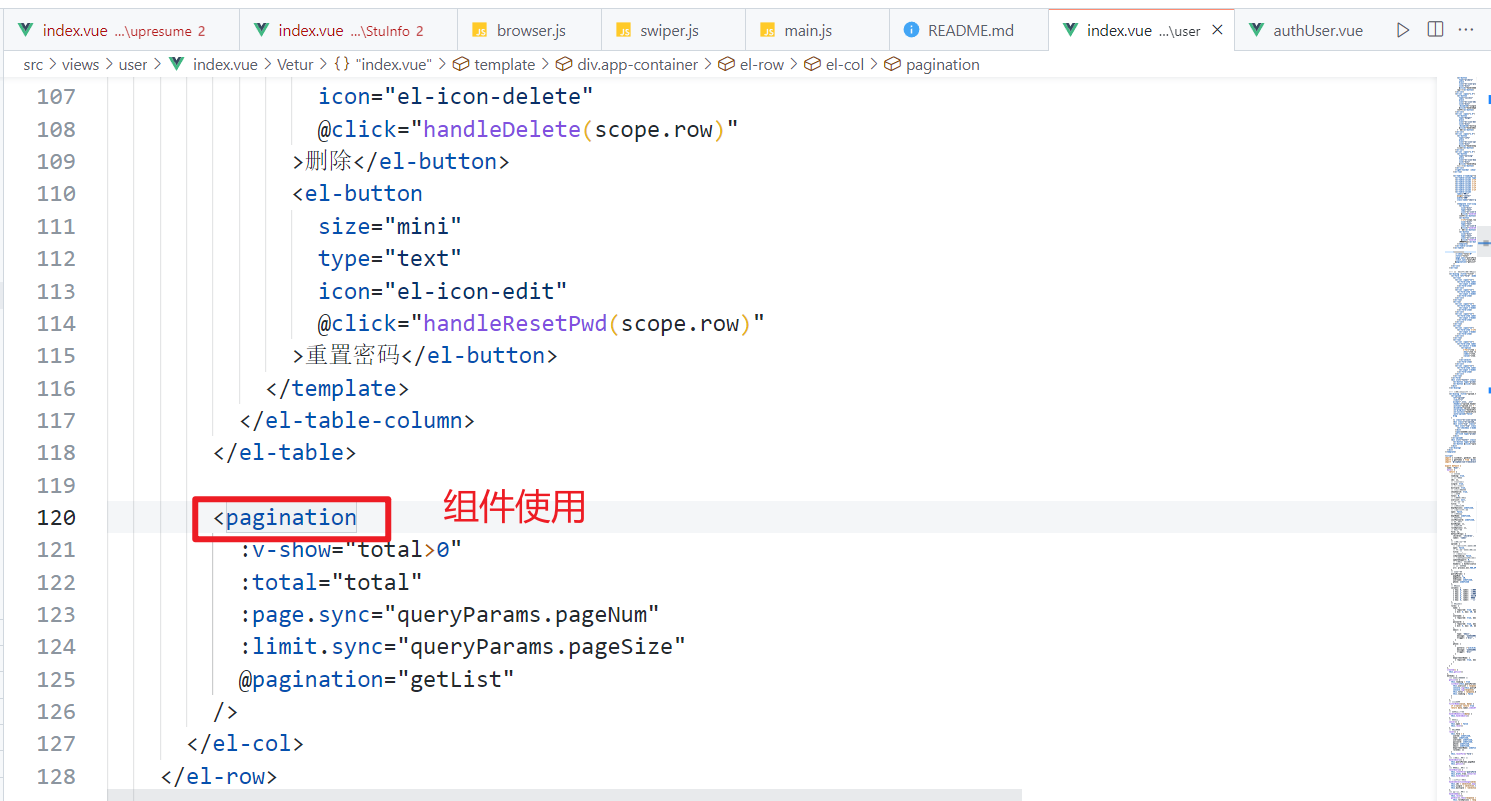Open the More Actions ellipsis menu

click(1467, 30)
